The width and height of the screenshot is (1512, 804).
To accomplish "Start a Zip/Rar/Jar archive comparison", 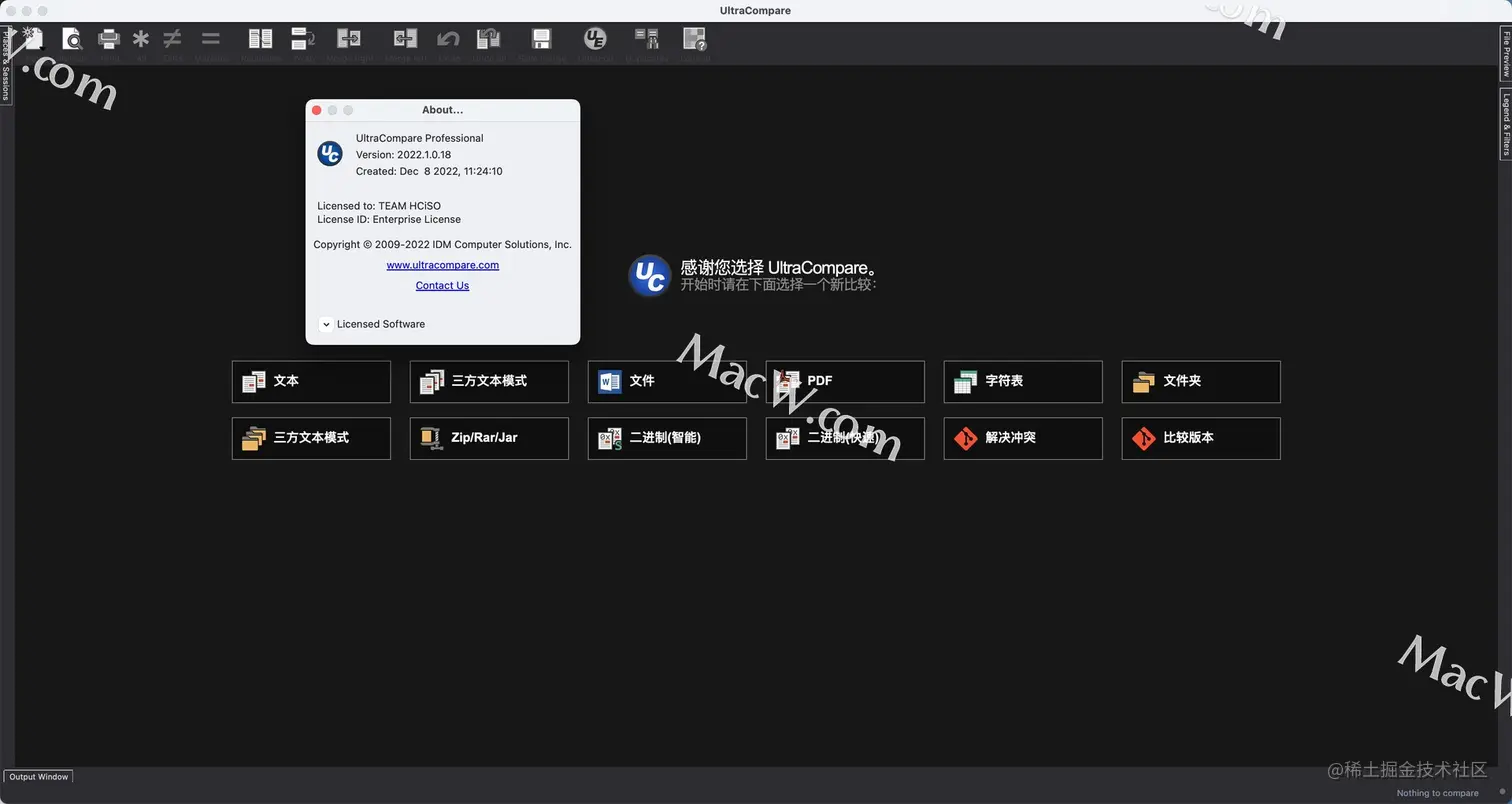I will point(489,438).
